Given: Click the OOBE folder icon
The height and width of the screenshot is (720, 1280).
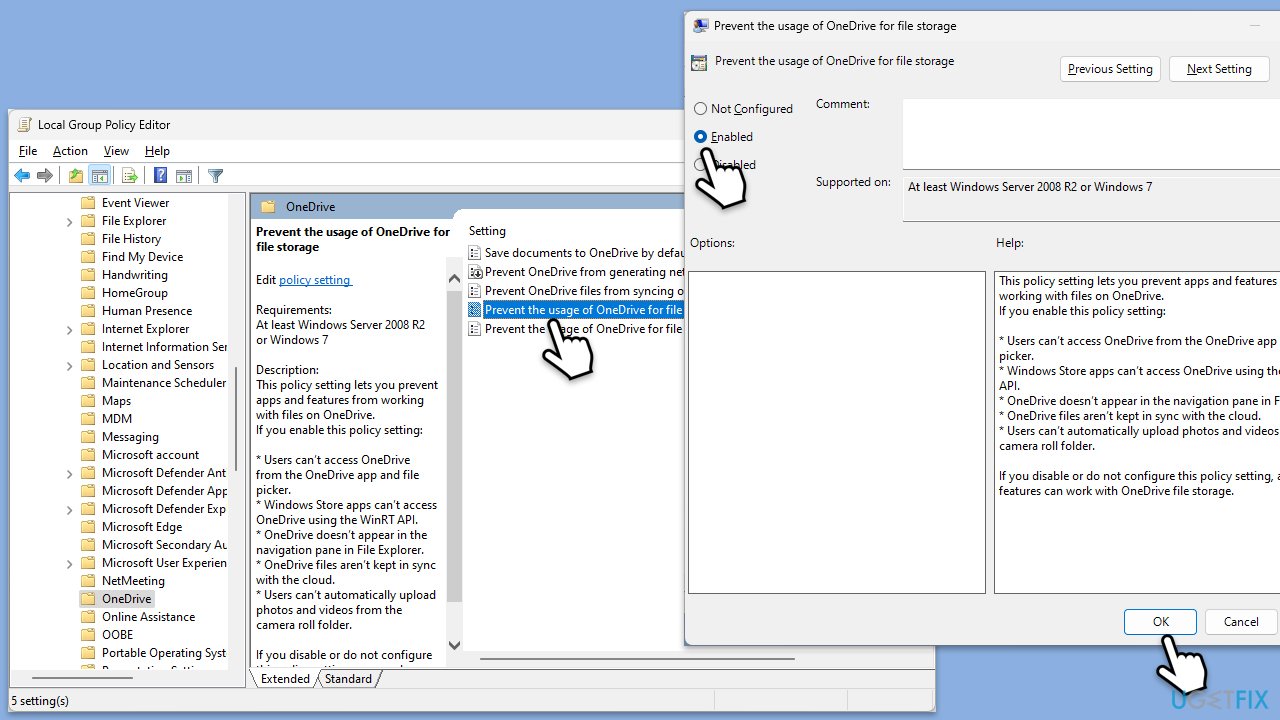Looking at the screenshot, I should coord(88,635).
